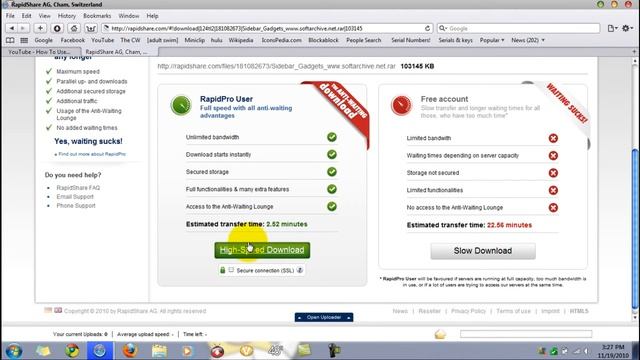Click the Slow Download button
The height and width of the screenshot is (360, 640).
(483, 251)
